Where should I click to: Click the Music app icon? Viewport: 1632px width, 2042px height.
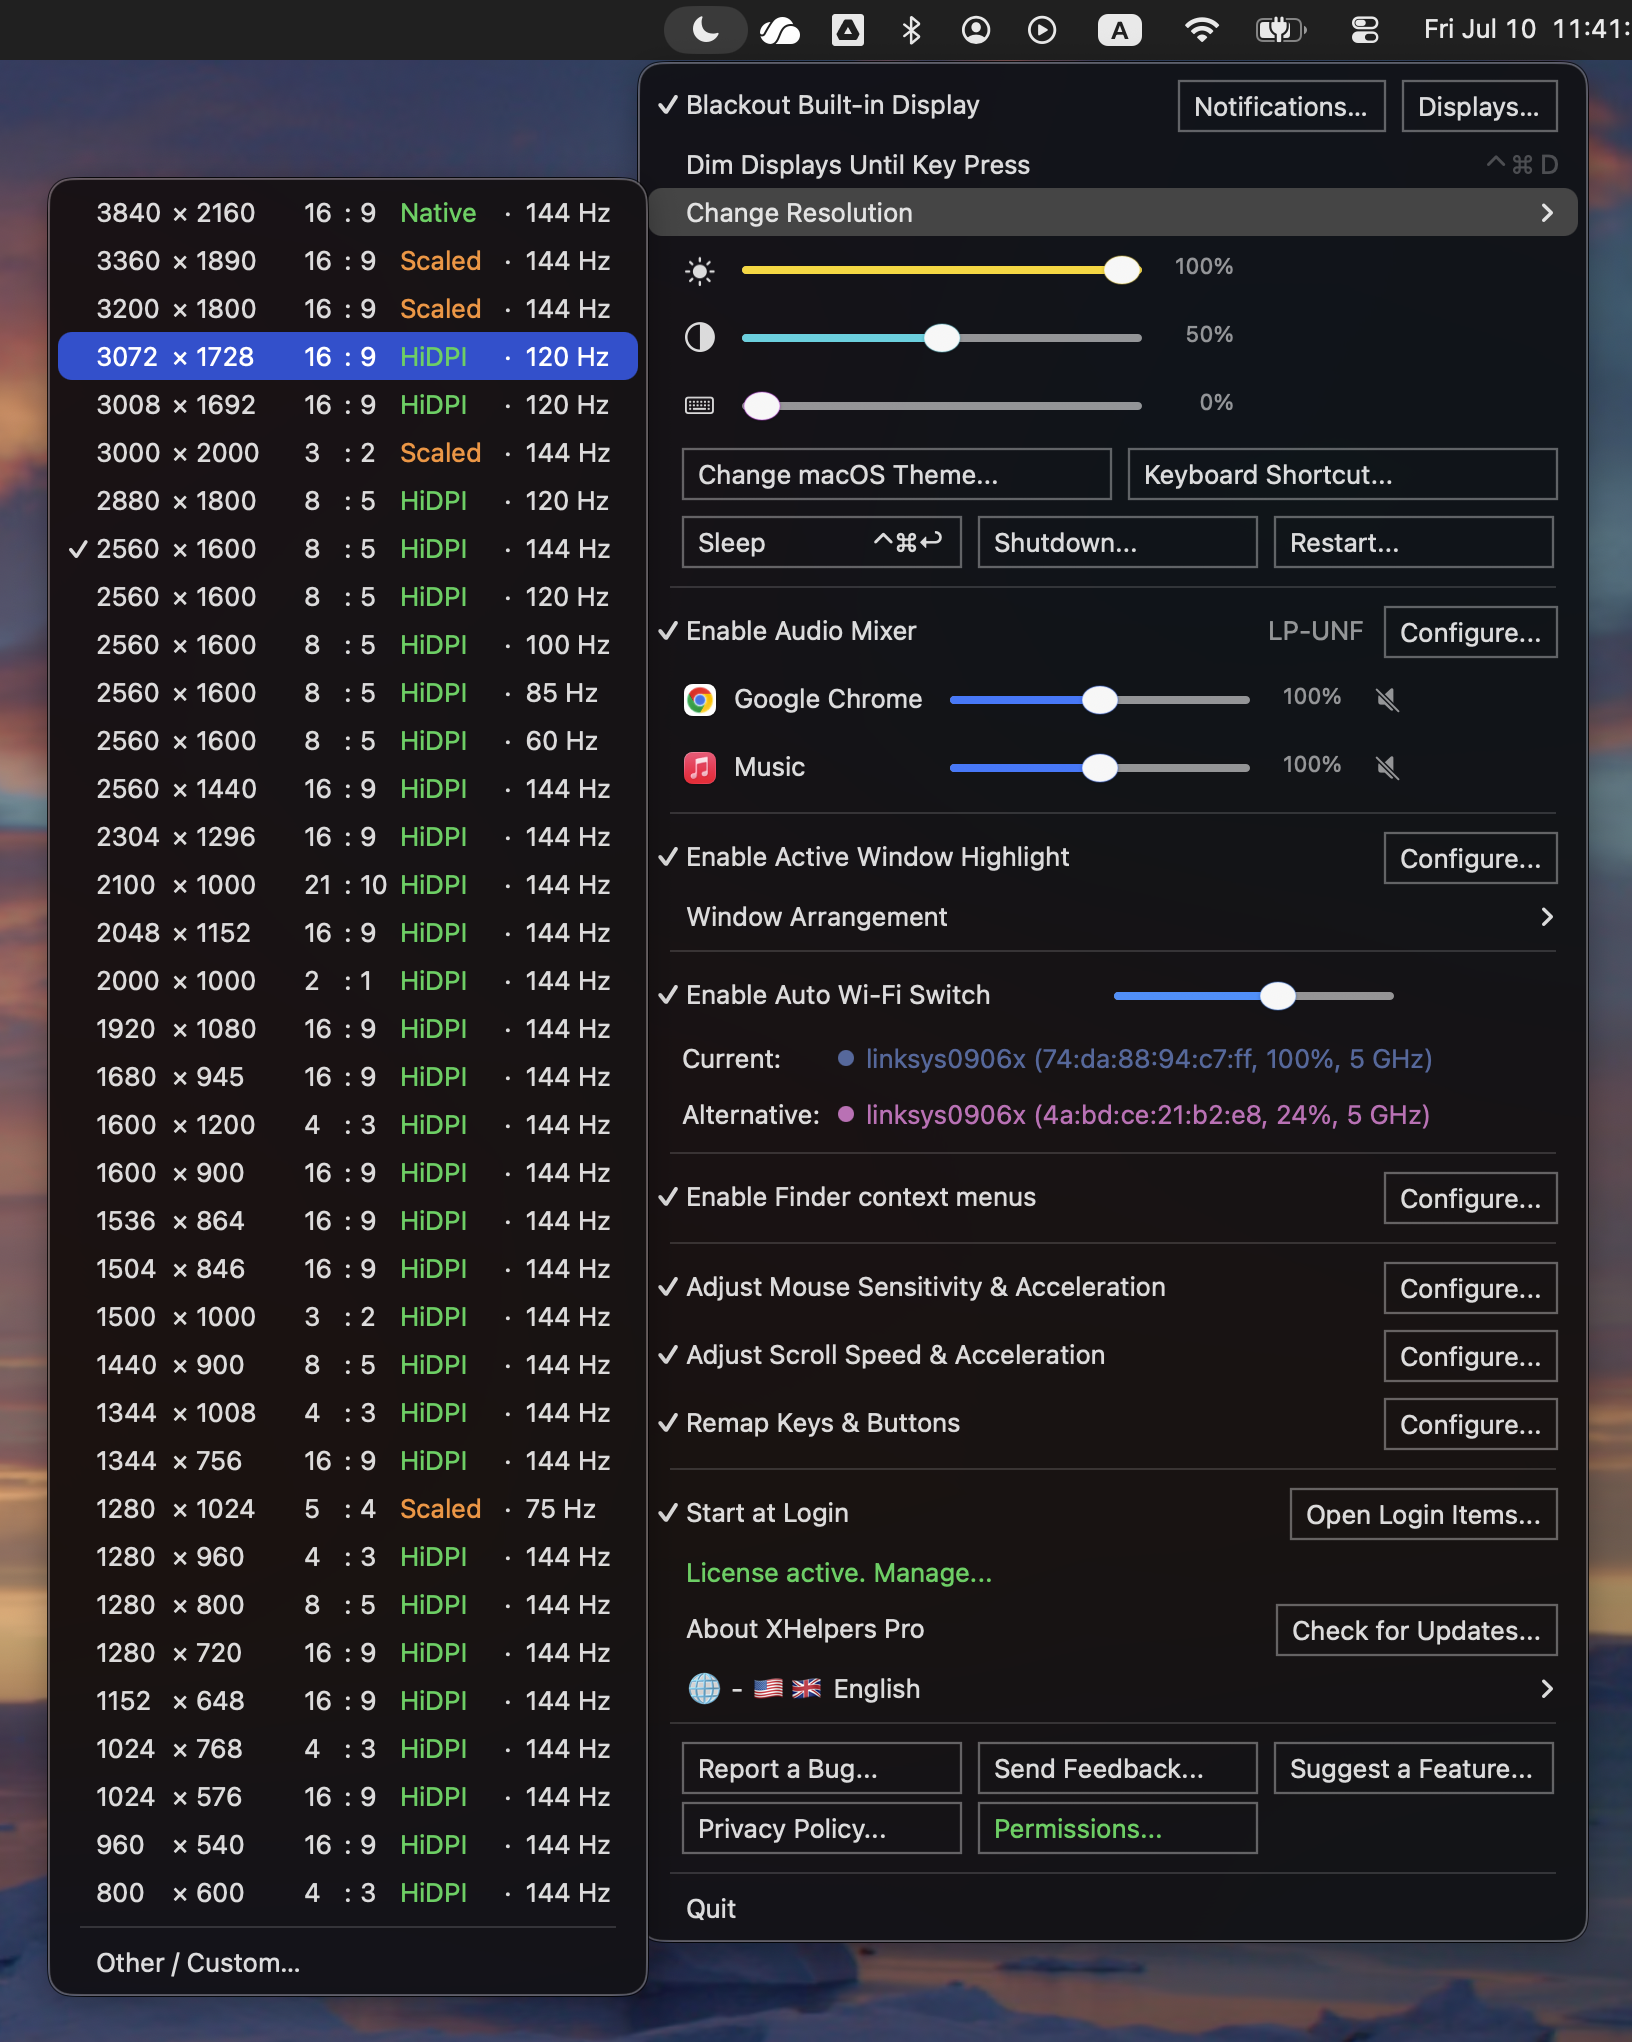click(700, 767)
